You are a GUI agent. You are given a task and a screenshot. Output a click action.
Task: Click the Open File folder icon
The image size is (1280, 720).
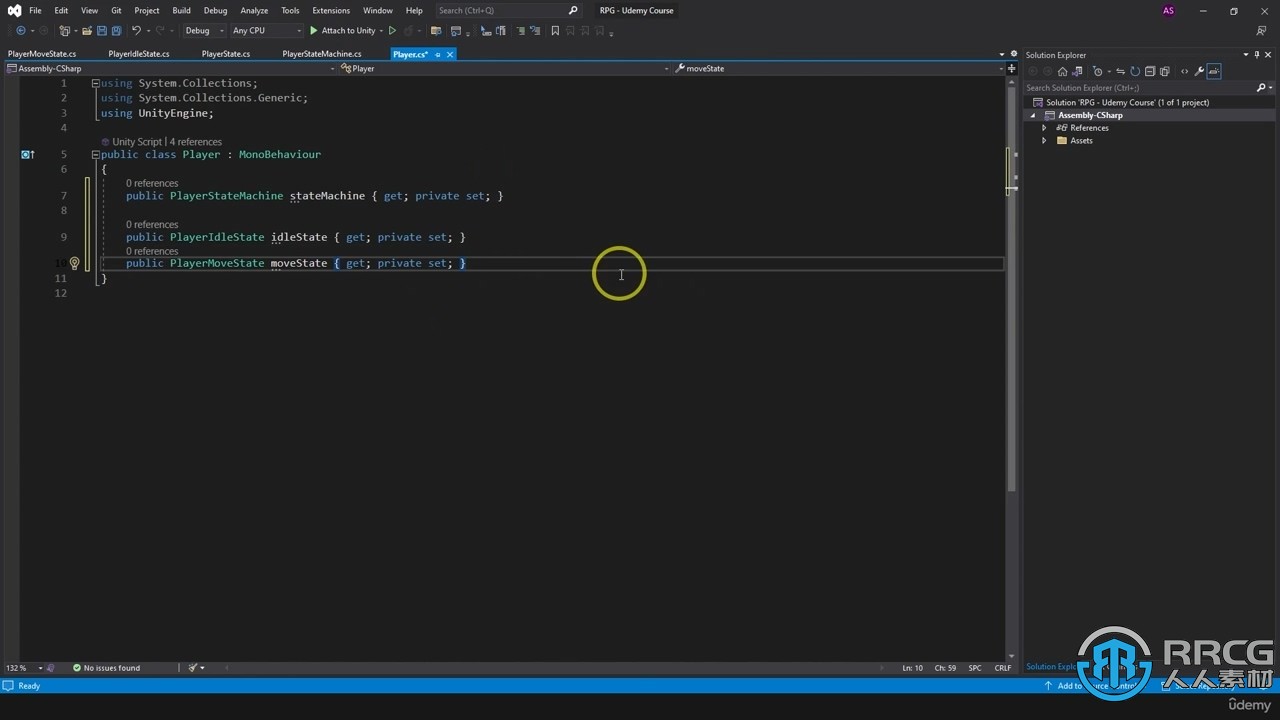click(87, 30)
